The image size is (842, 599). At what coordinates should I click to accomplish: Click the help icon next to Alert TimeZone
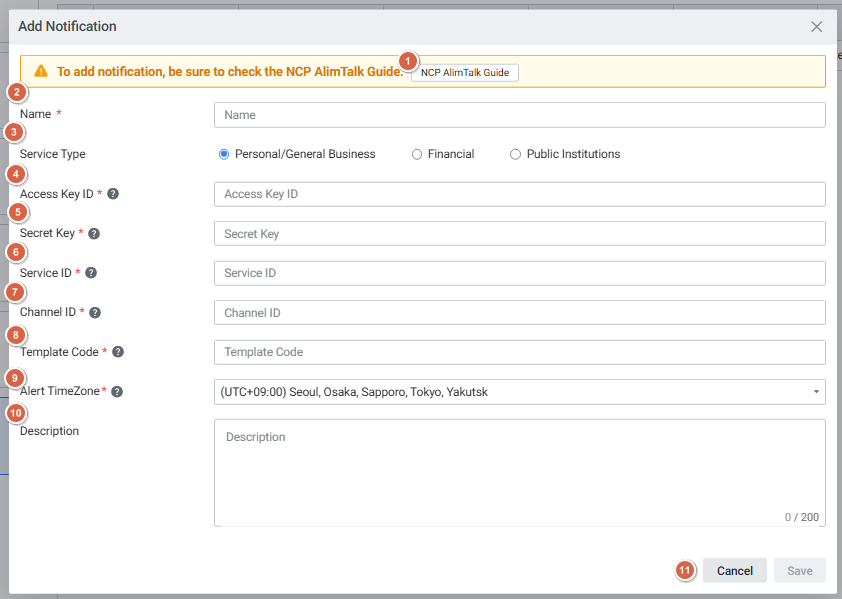point(117,392)
